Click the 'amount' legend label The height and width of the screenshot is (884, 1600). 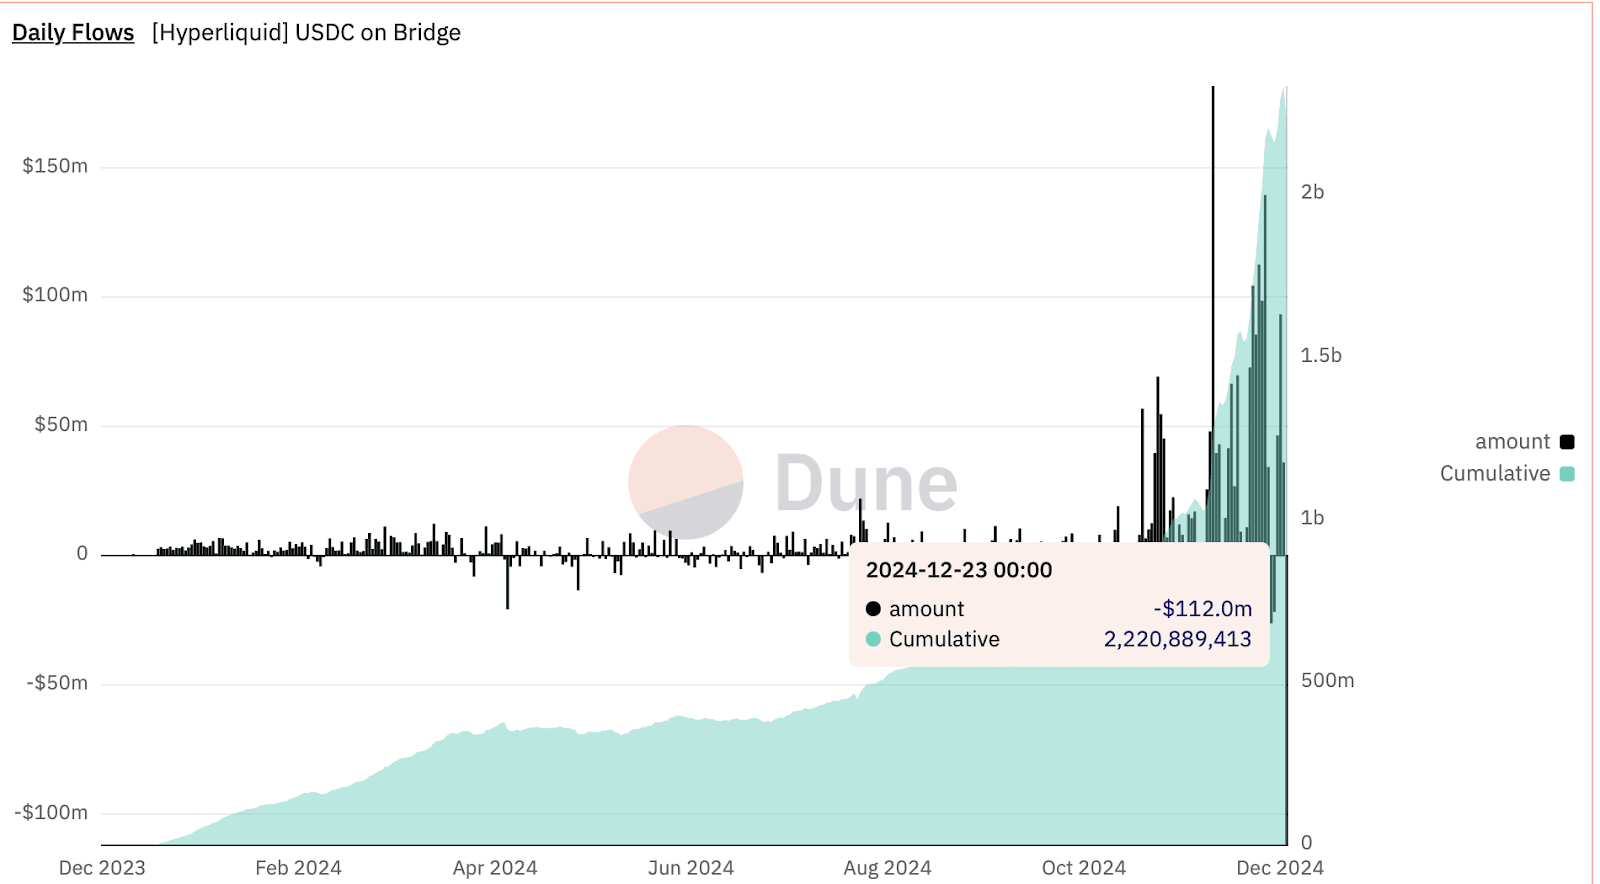[1512, 442]
